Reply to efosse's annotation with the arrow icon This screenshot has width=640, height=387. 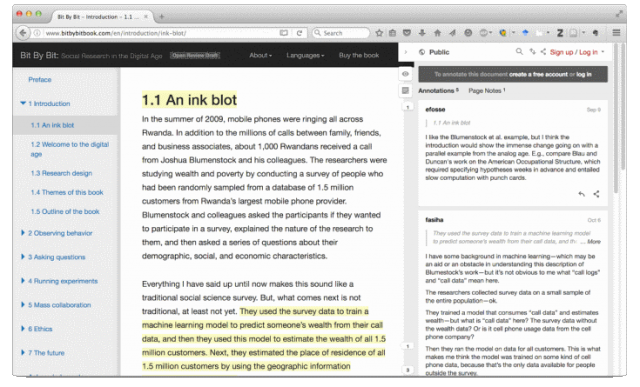[581, 194]
